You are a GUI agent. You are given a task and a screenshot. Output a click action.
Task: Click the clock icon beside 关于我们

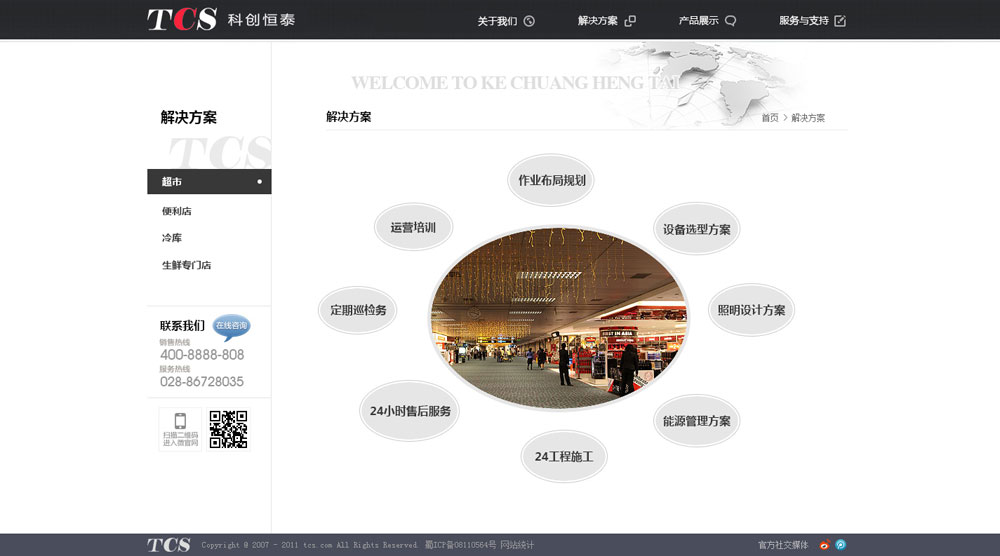tap(529, 21)
